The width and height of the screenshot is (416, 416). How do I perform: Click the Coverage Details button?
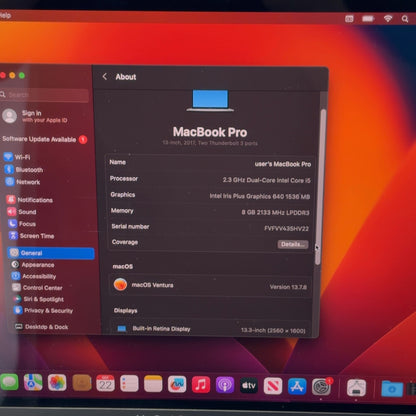(293, 244)
